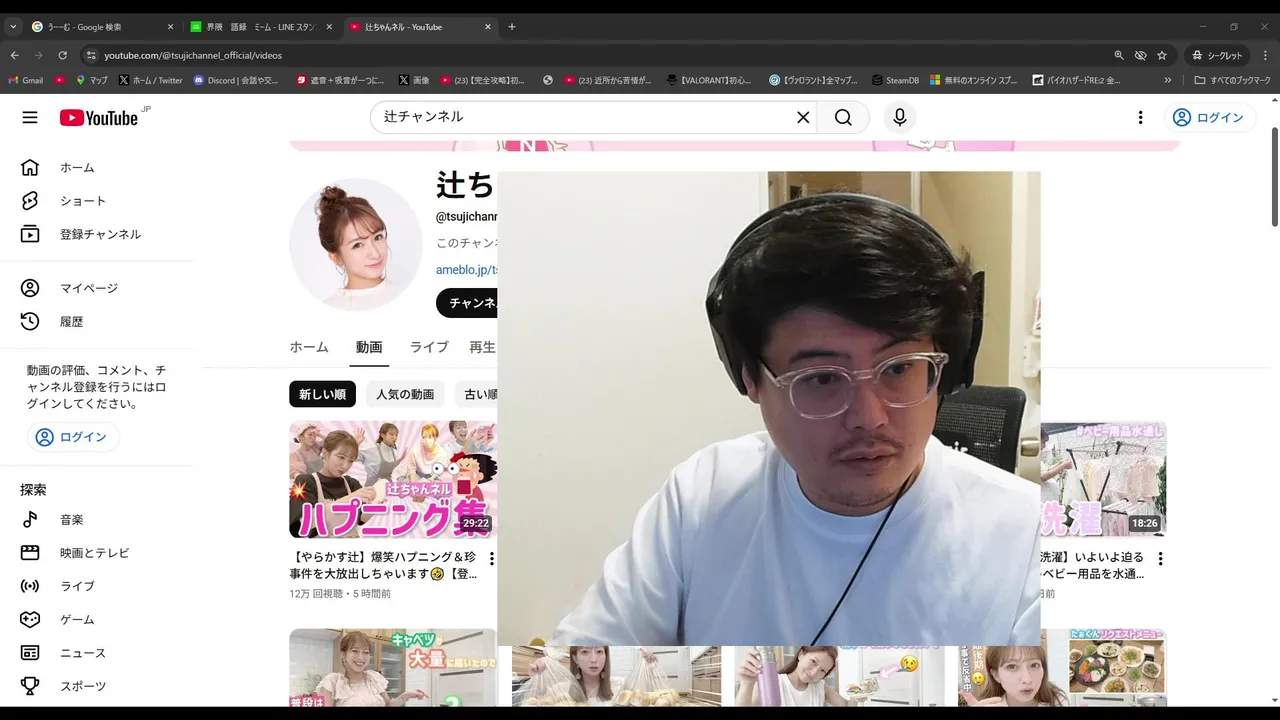The width and height of the screenshot is (1280, 720).
Task: Clear the search box with the X icon
Action: 803,117
